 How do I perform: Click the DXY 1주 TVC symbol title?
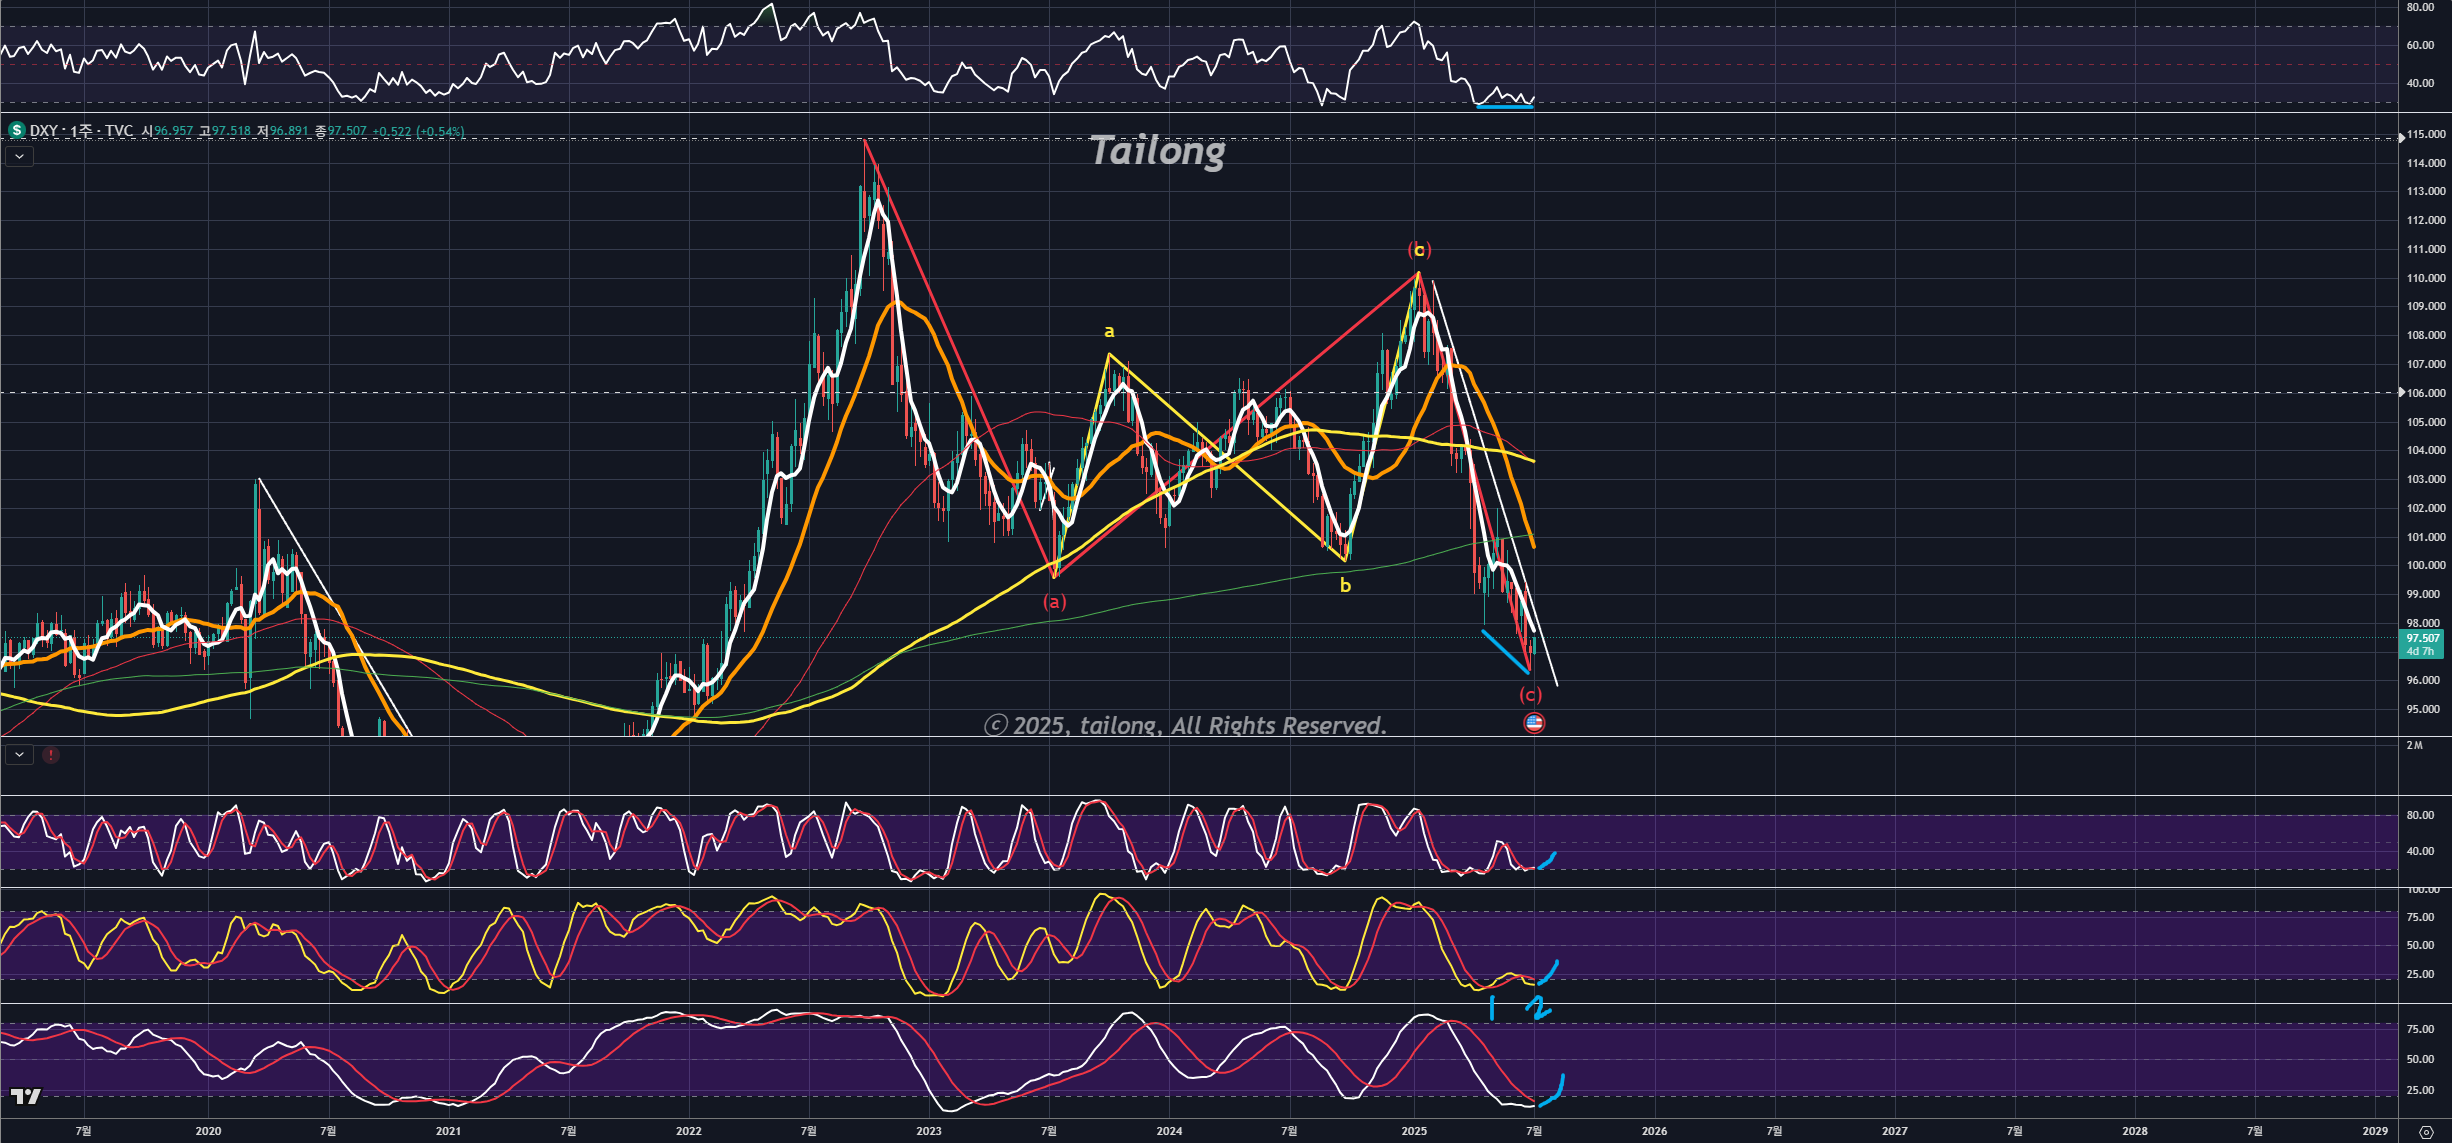pyautogui.click(x=80, y=131)
